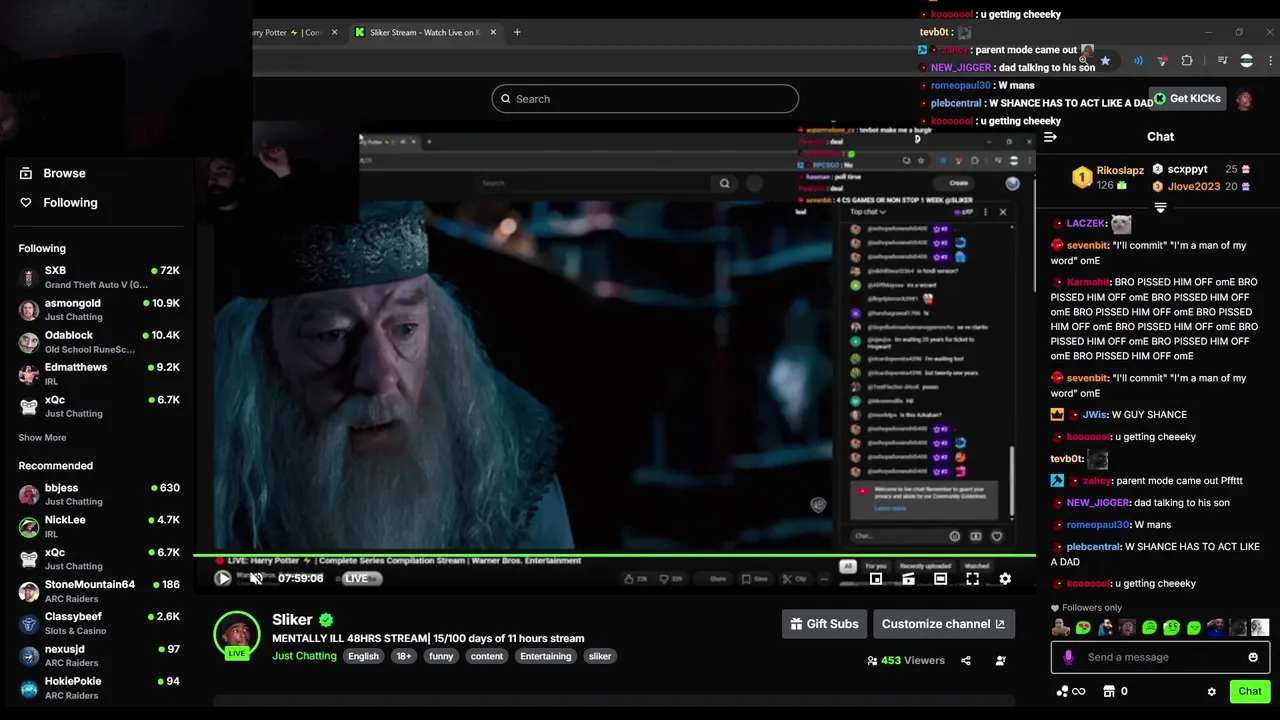This screenshot has width=1280, height=720.
Task: Seek on the green stream progress bar
Action: (615, 554)
